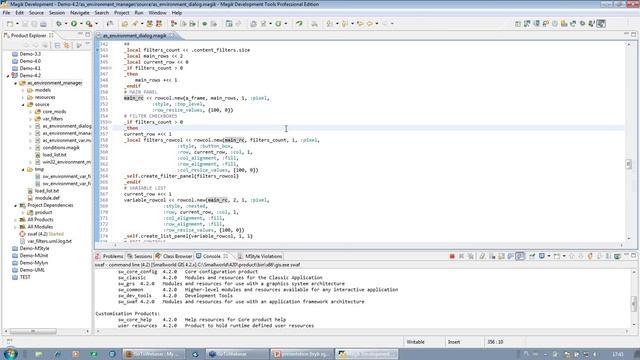Open the Source menu
Viewport: 640px width, 360px height.
(x=36, y=13)
